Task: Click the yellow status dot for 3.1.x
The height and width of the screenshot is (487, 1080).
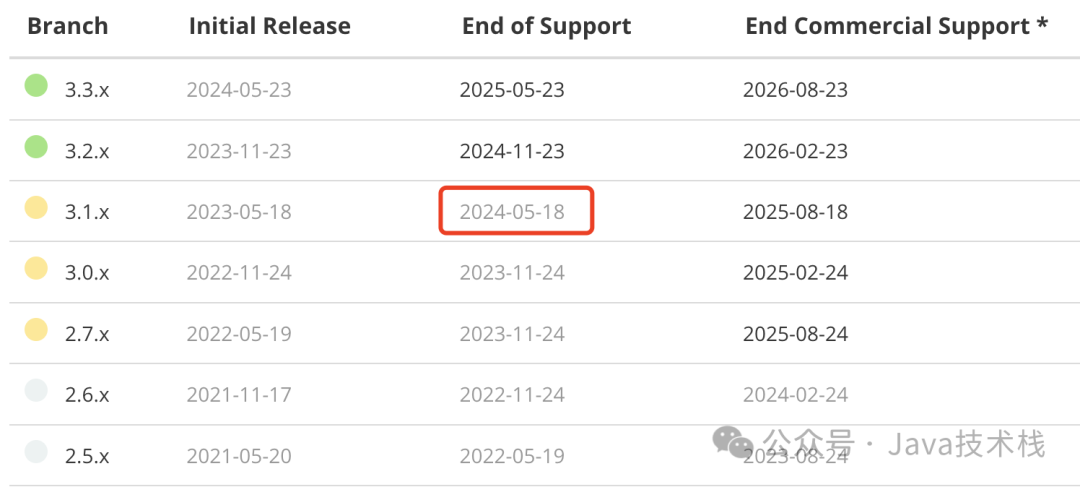Action: tap(36, 207)
